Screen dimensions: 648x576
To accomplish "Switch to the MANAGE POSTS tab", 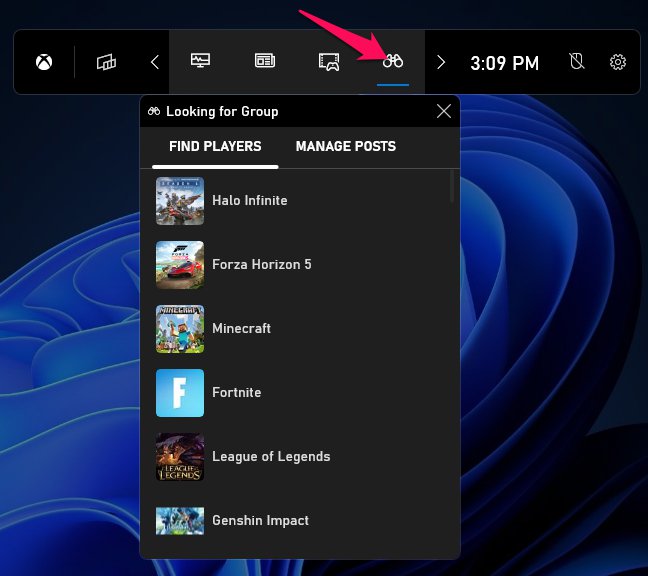I will coord(346,146).
